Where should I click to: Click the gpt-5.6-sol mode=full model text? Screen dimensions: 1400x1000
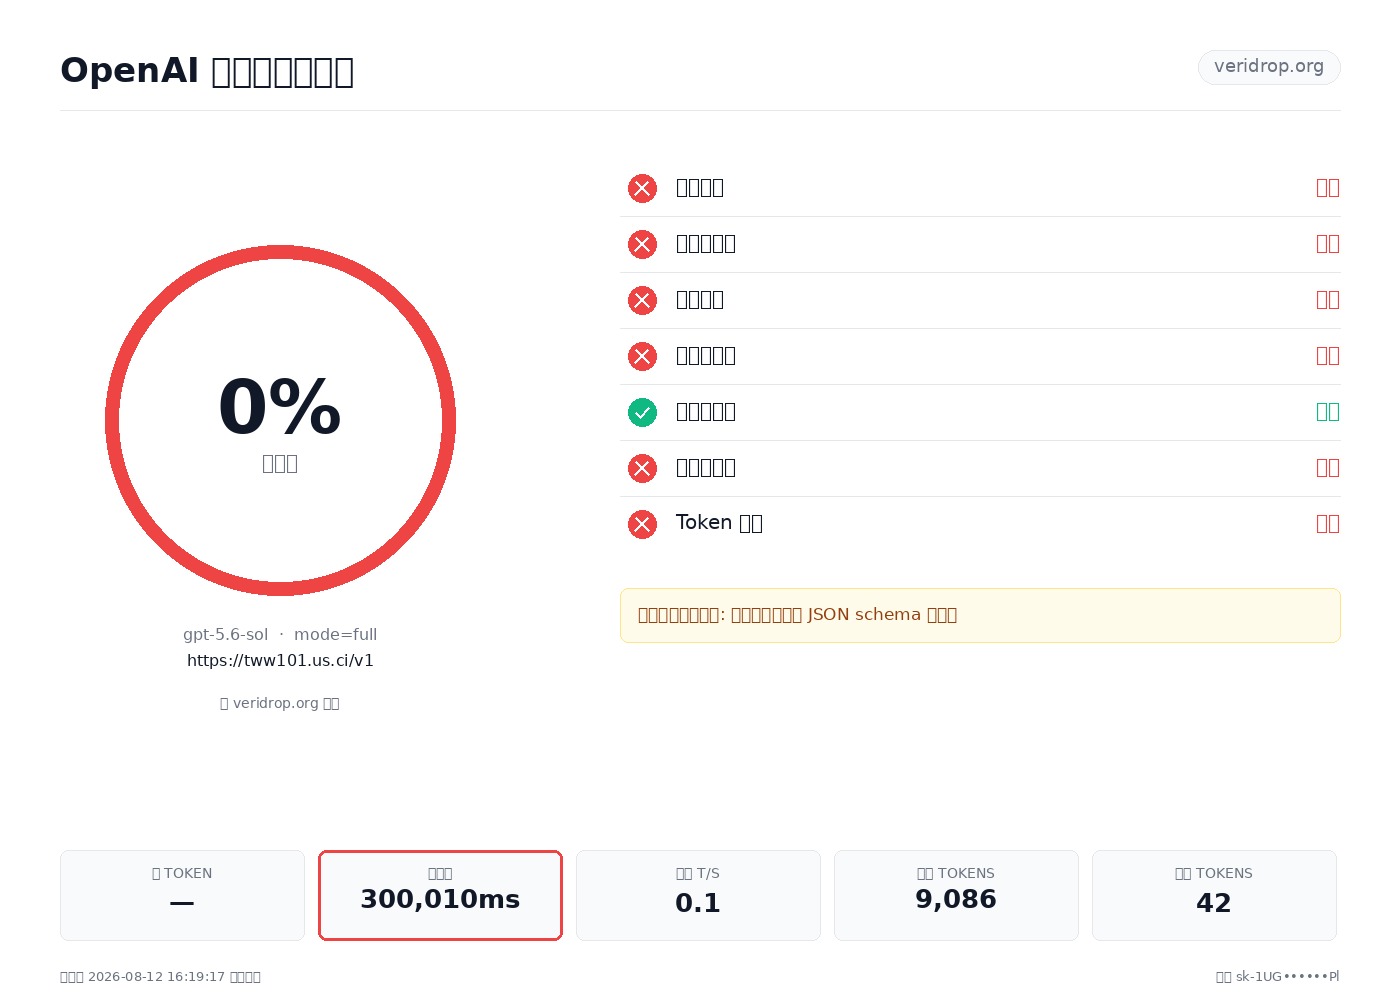pos(280,634)
